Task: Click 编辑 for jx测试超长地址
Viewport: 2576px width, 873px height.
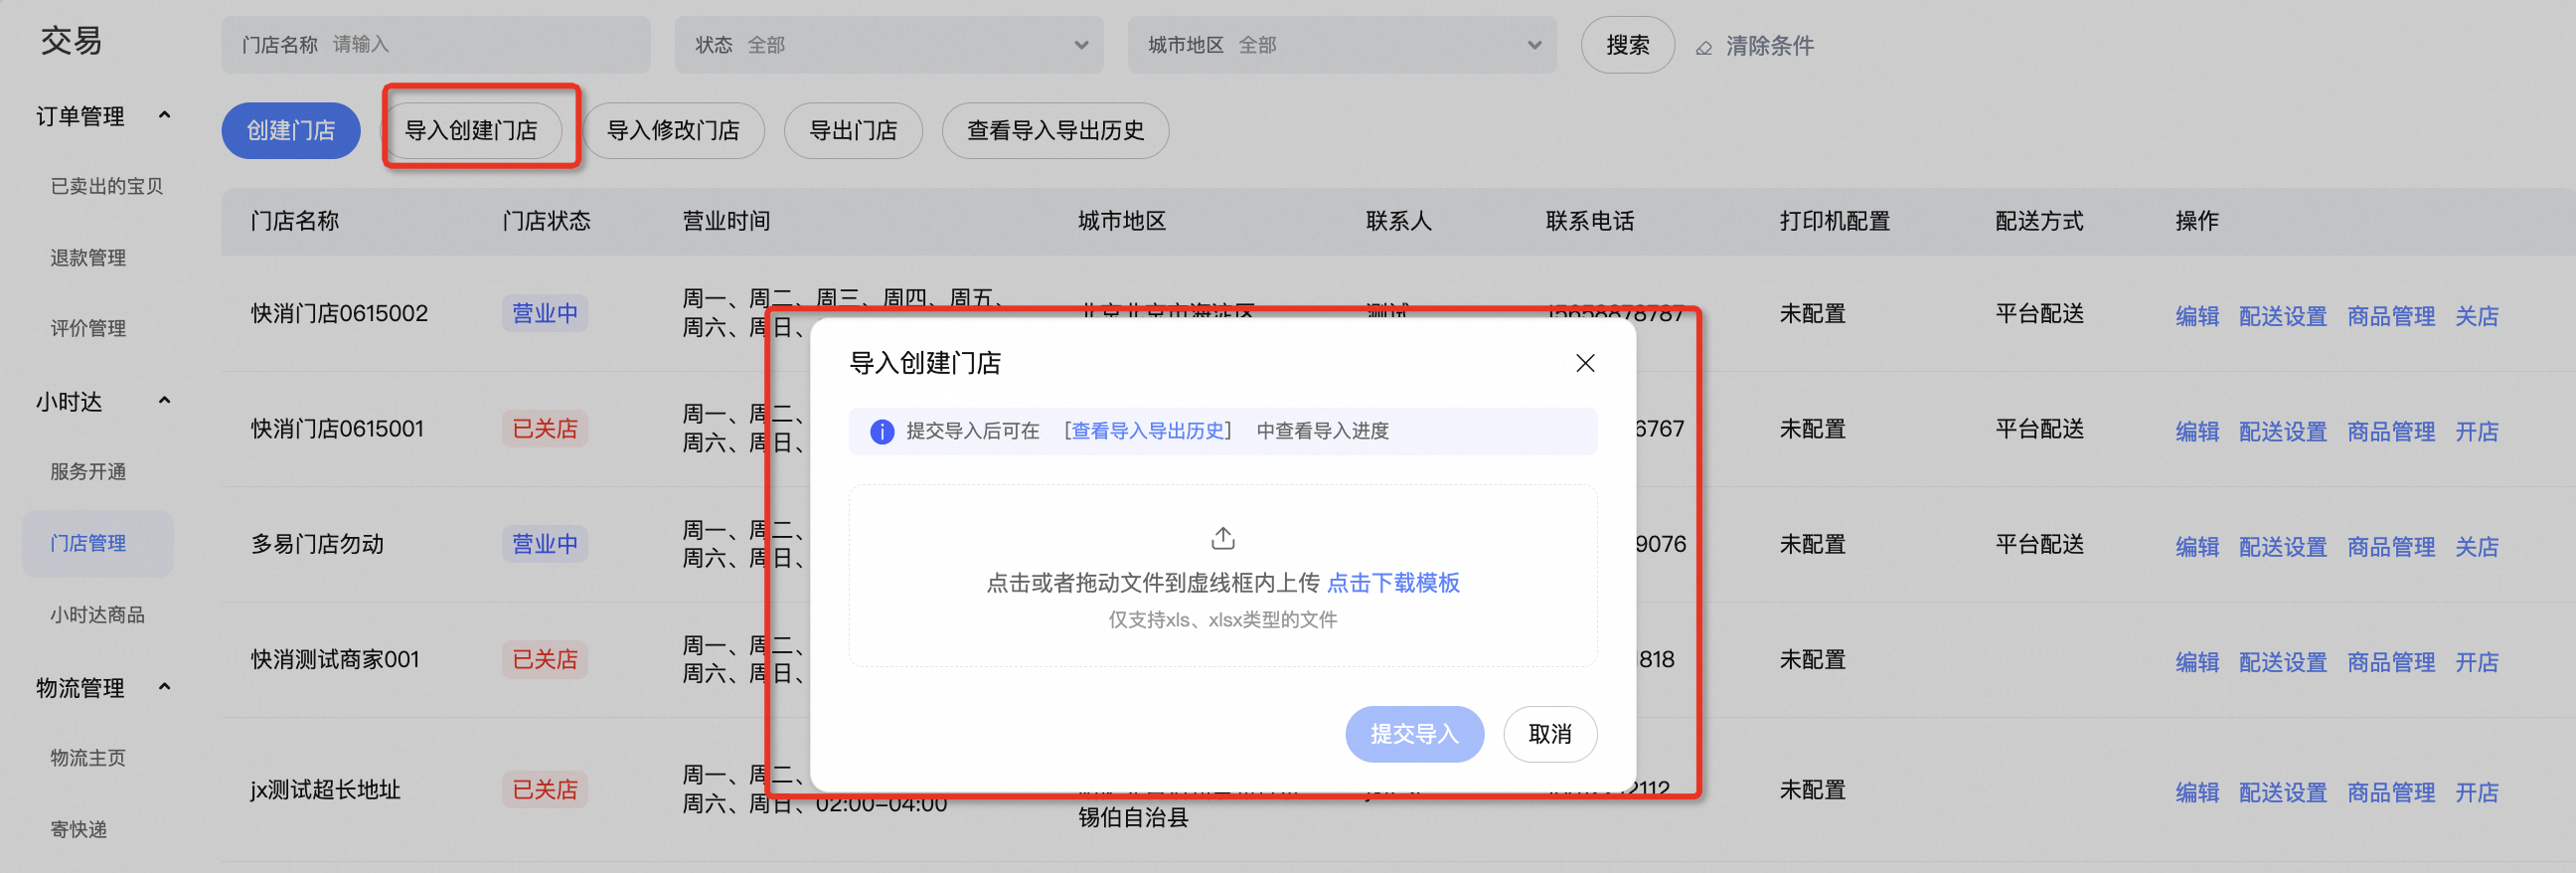Action: 2197,792
